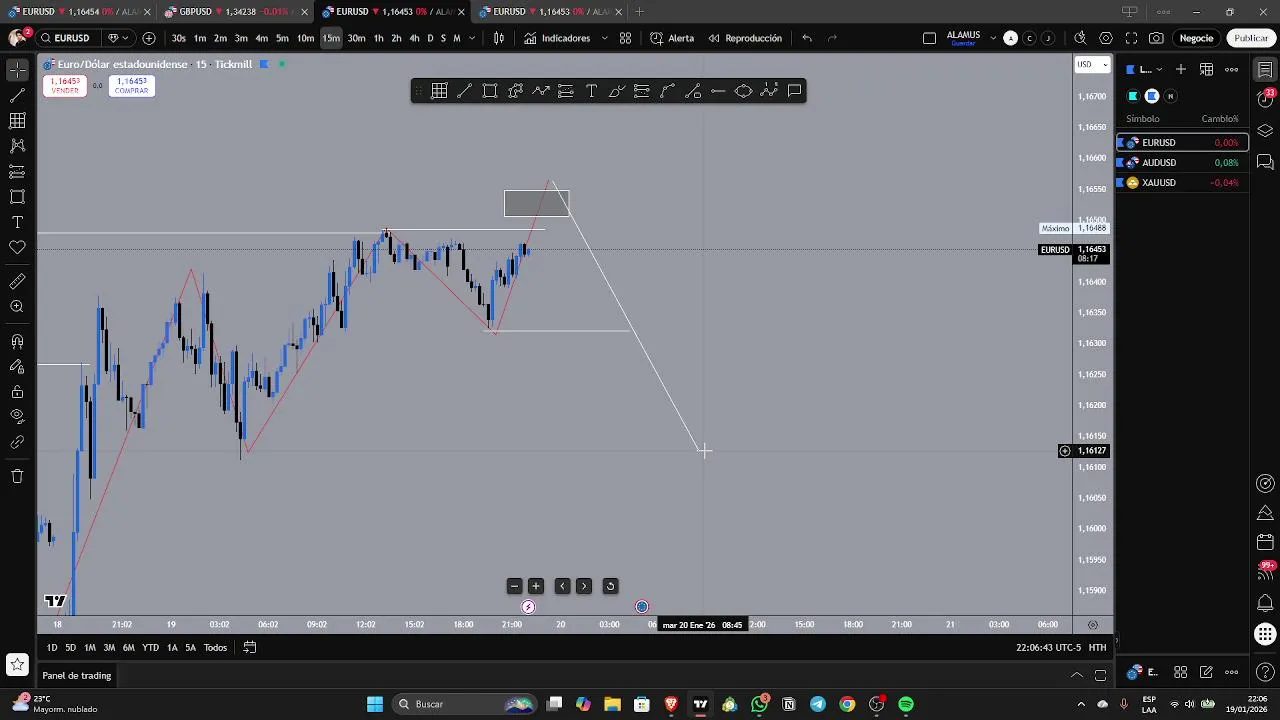Click the Negocie button
This screenshot has width=1280, height=720.
[1196, 38]
